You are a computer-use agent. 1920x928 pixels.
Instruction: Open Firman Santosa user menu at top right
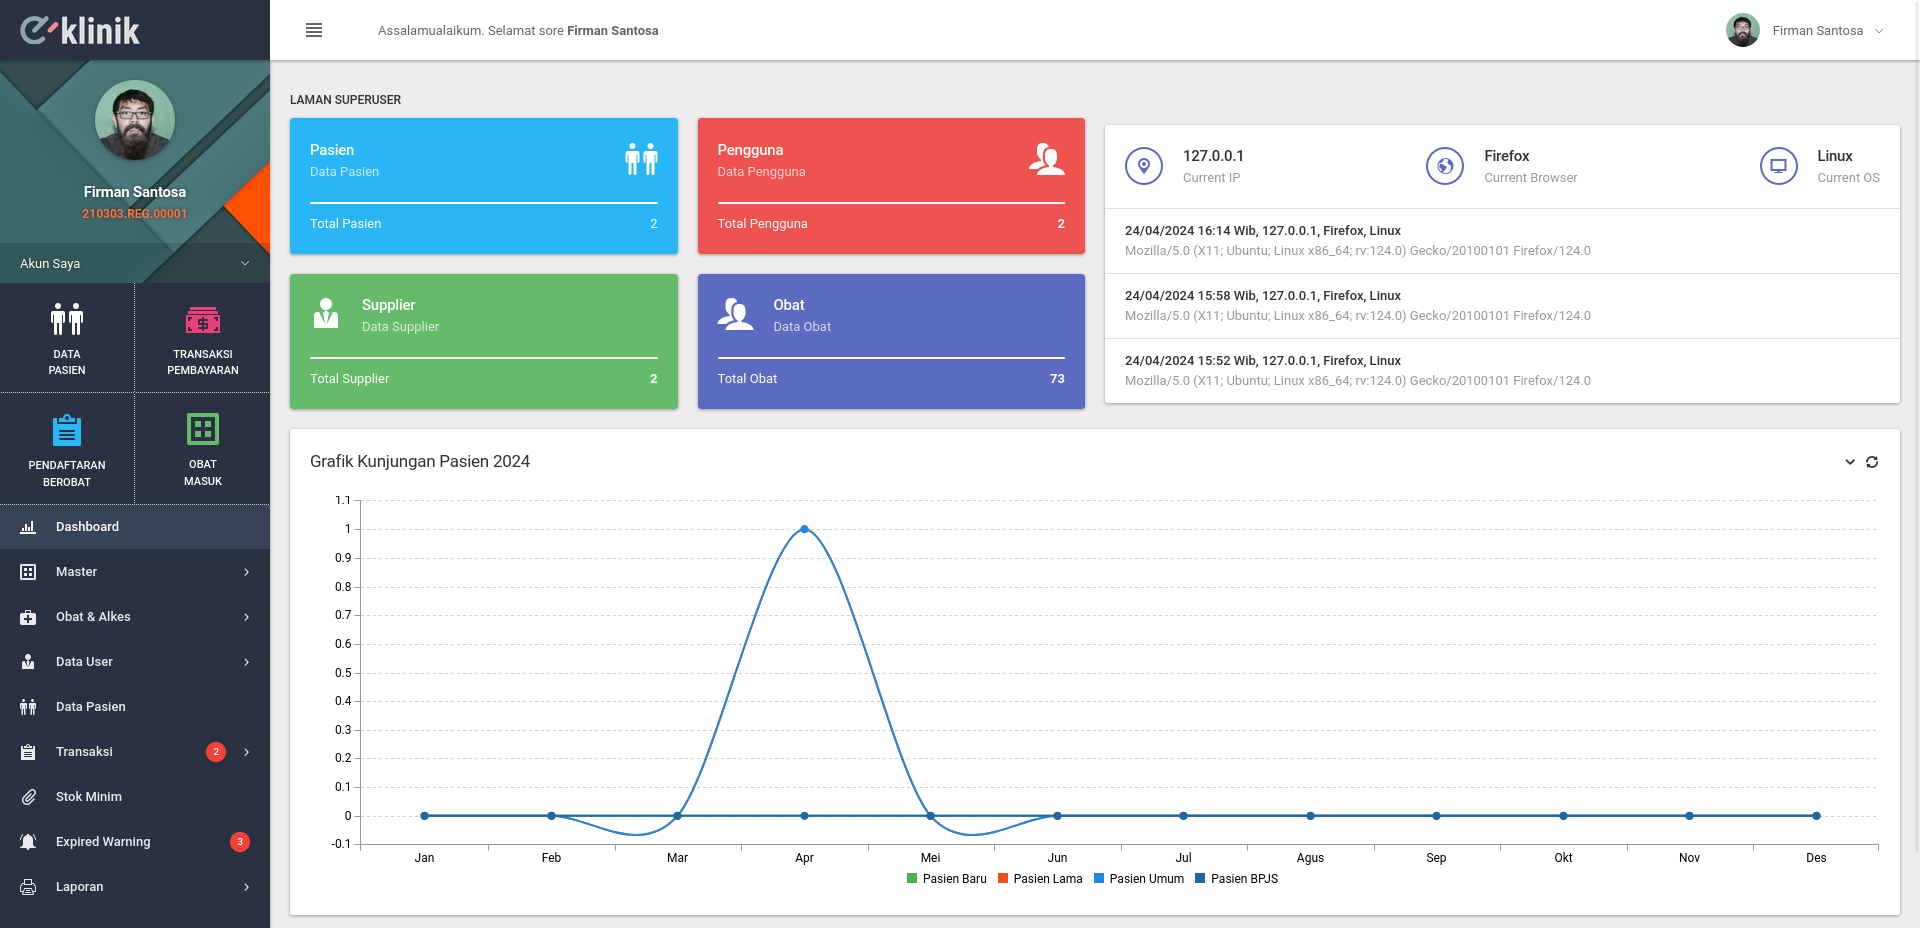pos(1805,31)
